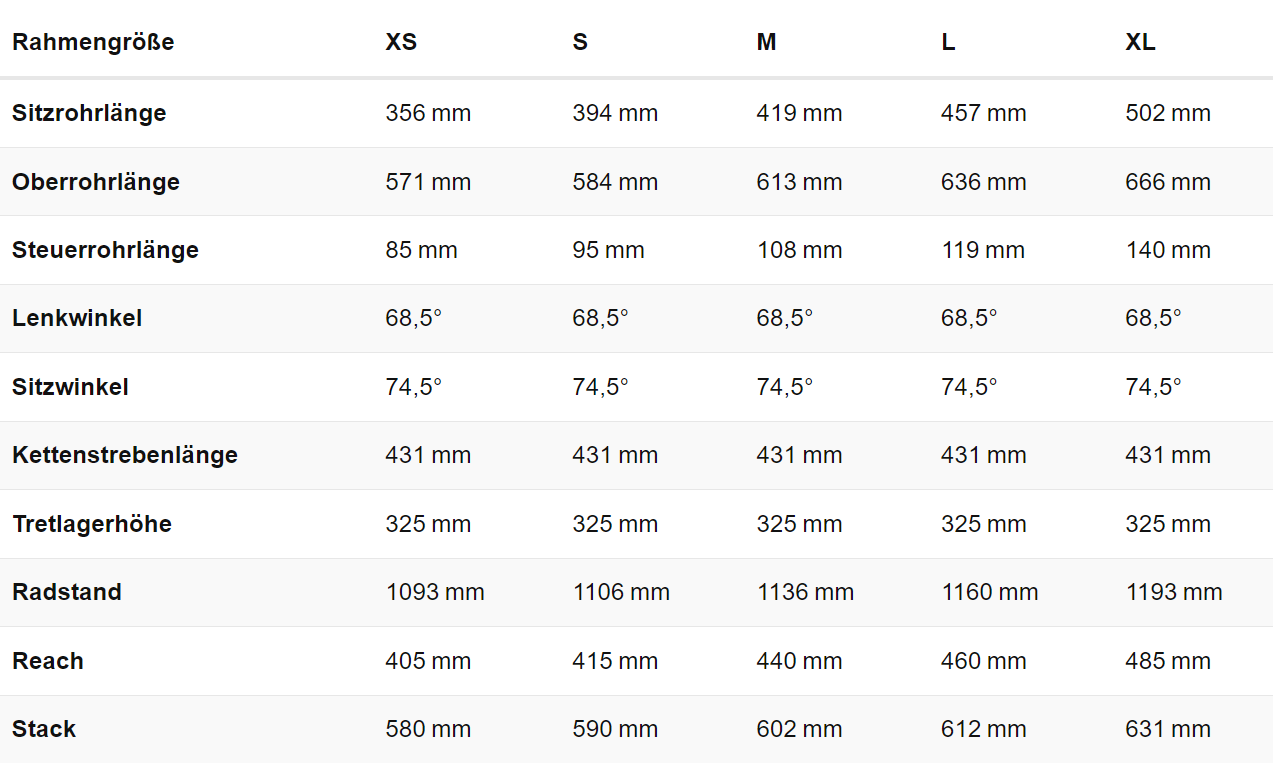
Task: Select the Oberrohrlänge row label
Action: click(x=96, y=182)
